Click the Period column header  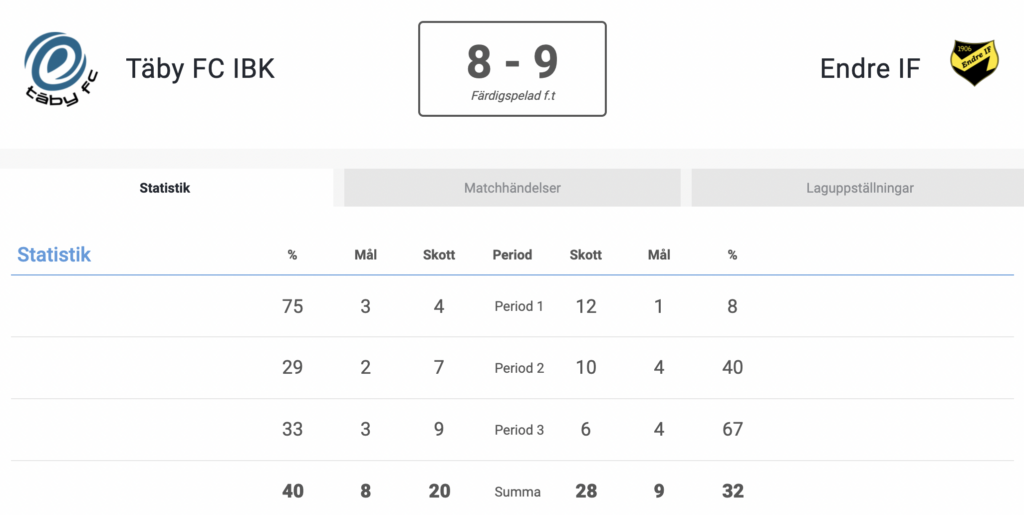[x=512, y=255]
